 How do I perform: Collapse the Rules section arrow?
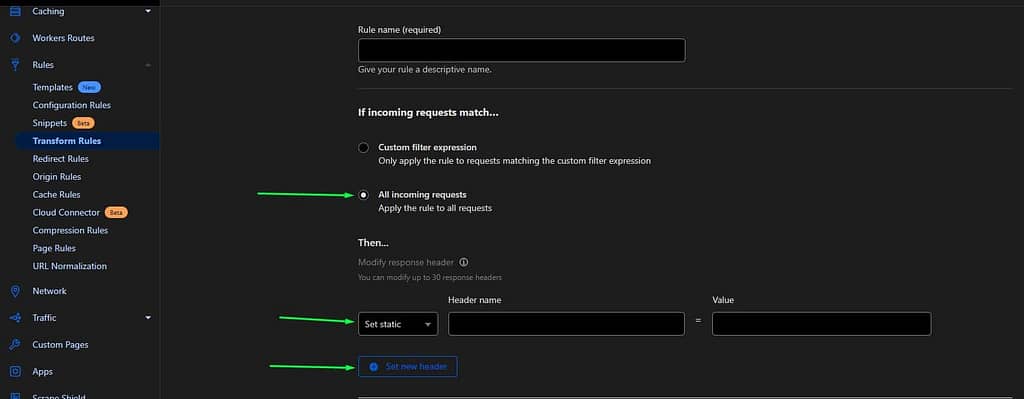(148, 65)
